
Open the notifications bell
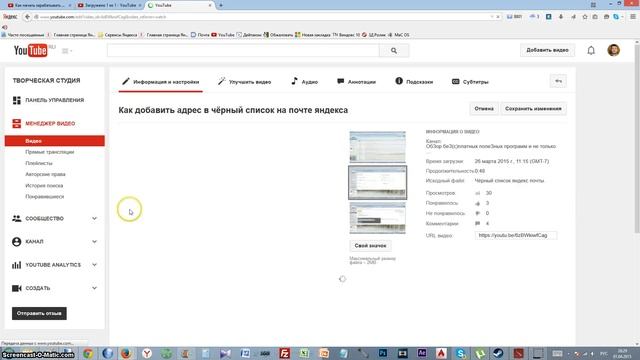click(591, 51)
